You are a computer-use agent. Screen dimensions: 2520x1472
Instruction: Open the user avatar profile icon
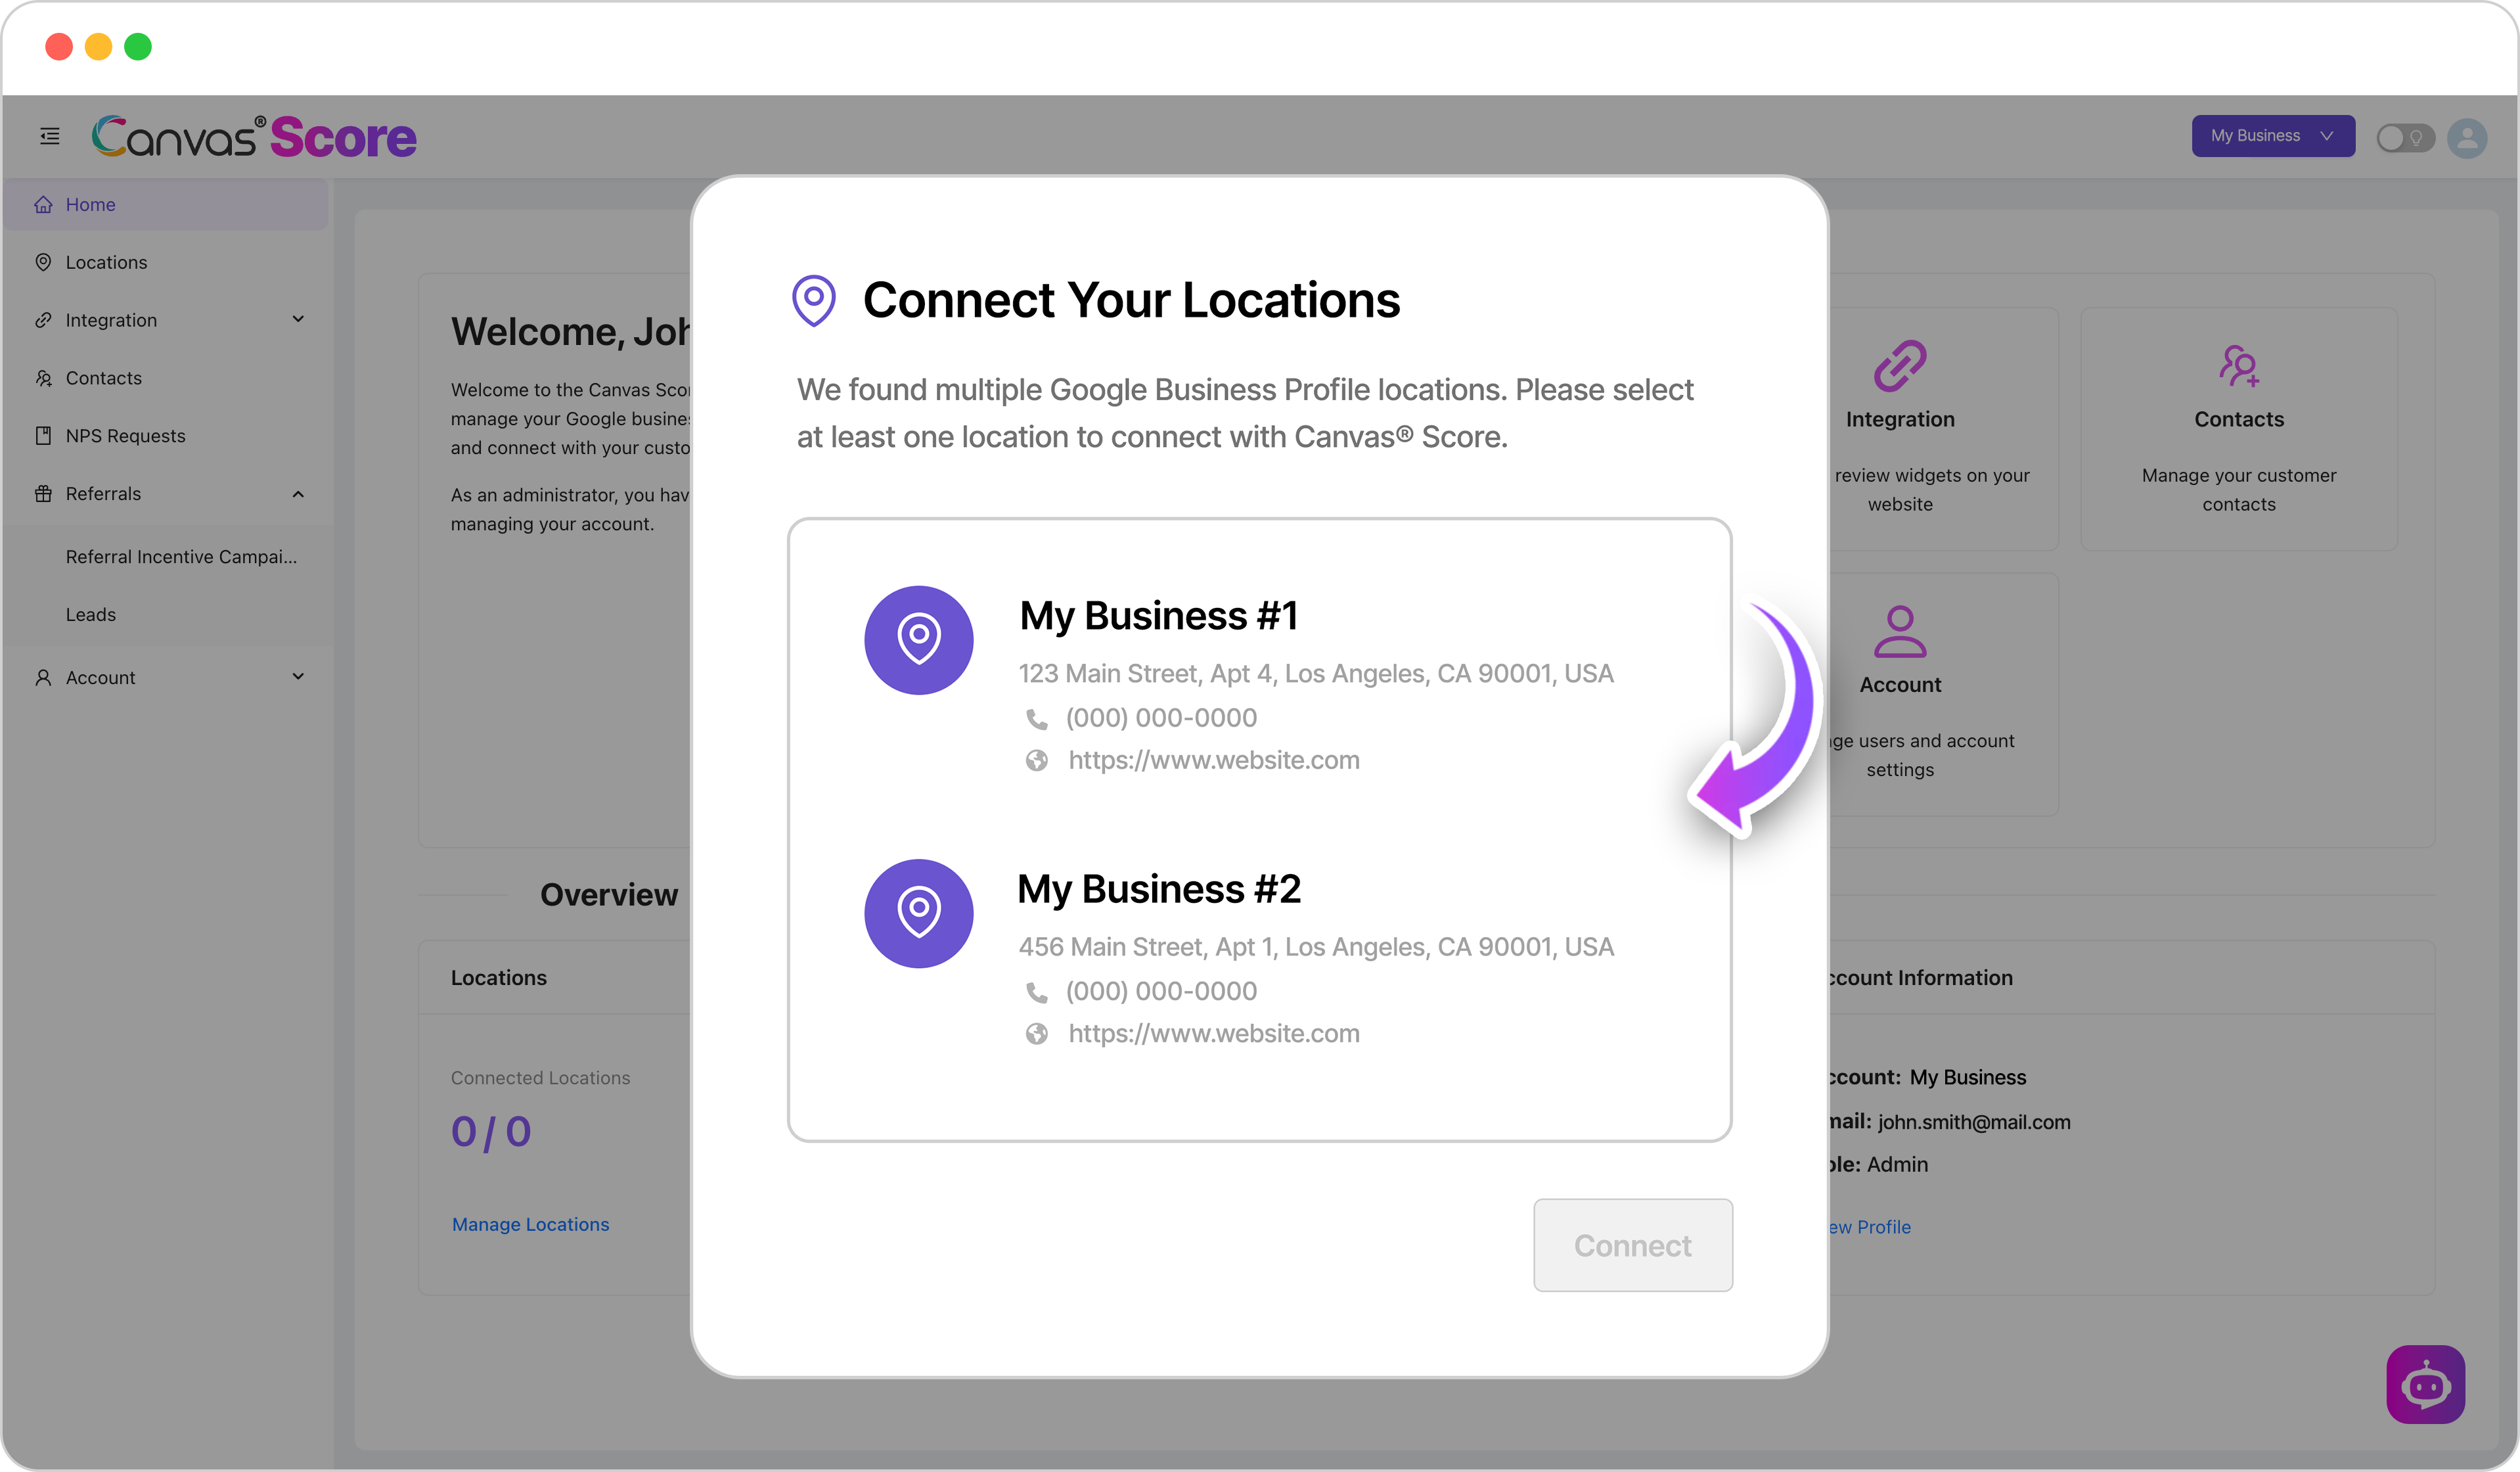tap(2466, 137)
